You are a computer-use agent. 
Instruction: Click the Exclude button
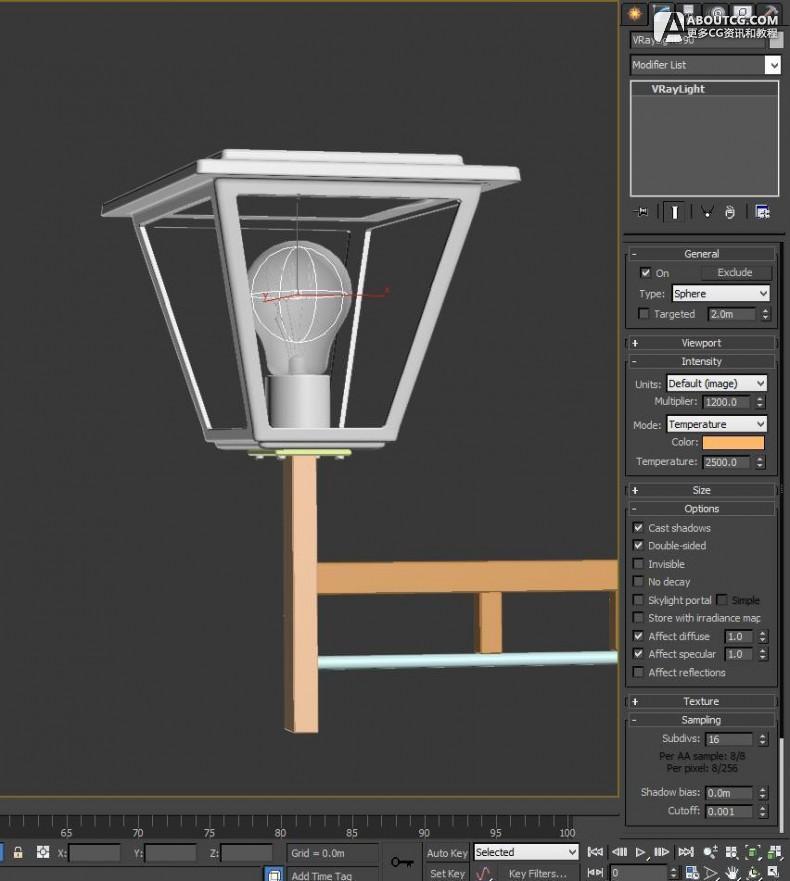click(734, 273)
